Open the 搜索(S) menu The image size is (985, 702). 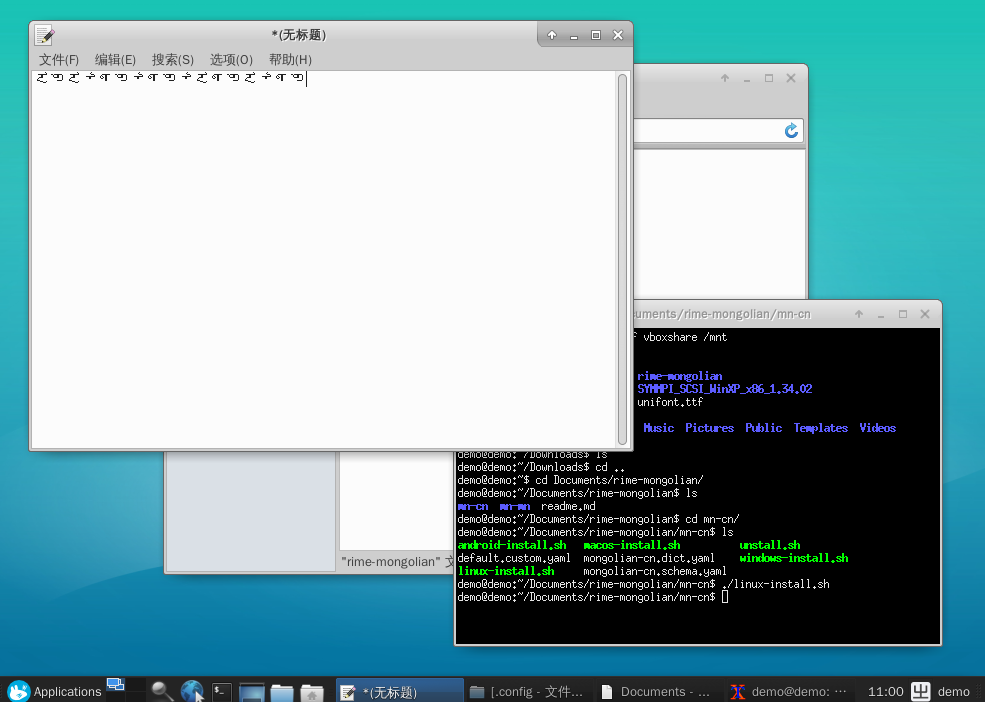tap(173, 60)
